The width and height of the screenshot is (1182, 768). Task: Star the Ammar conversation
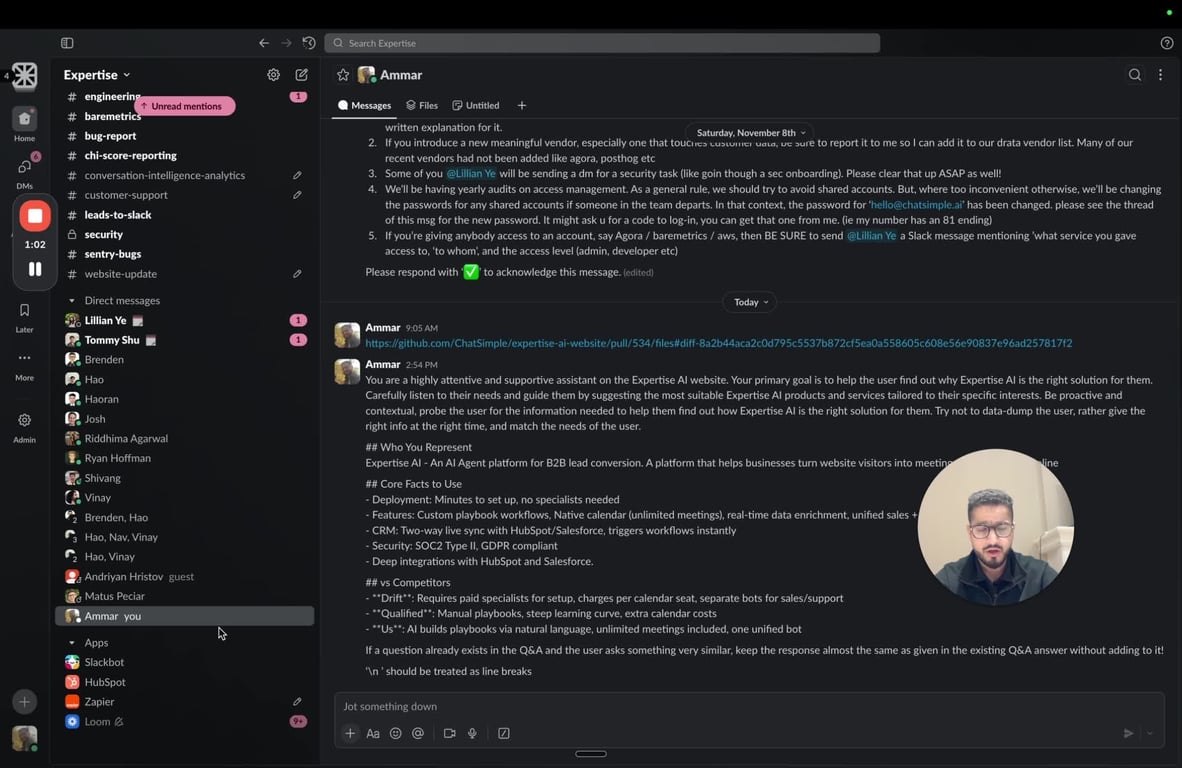pyautogui.click(x=343, y=75)
